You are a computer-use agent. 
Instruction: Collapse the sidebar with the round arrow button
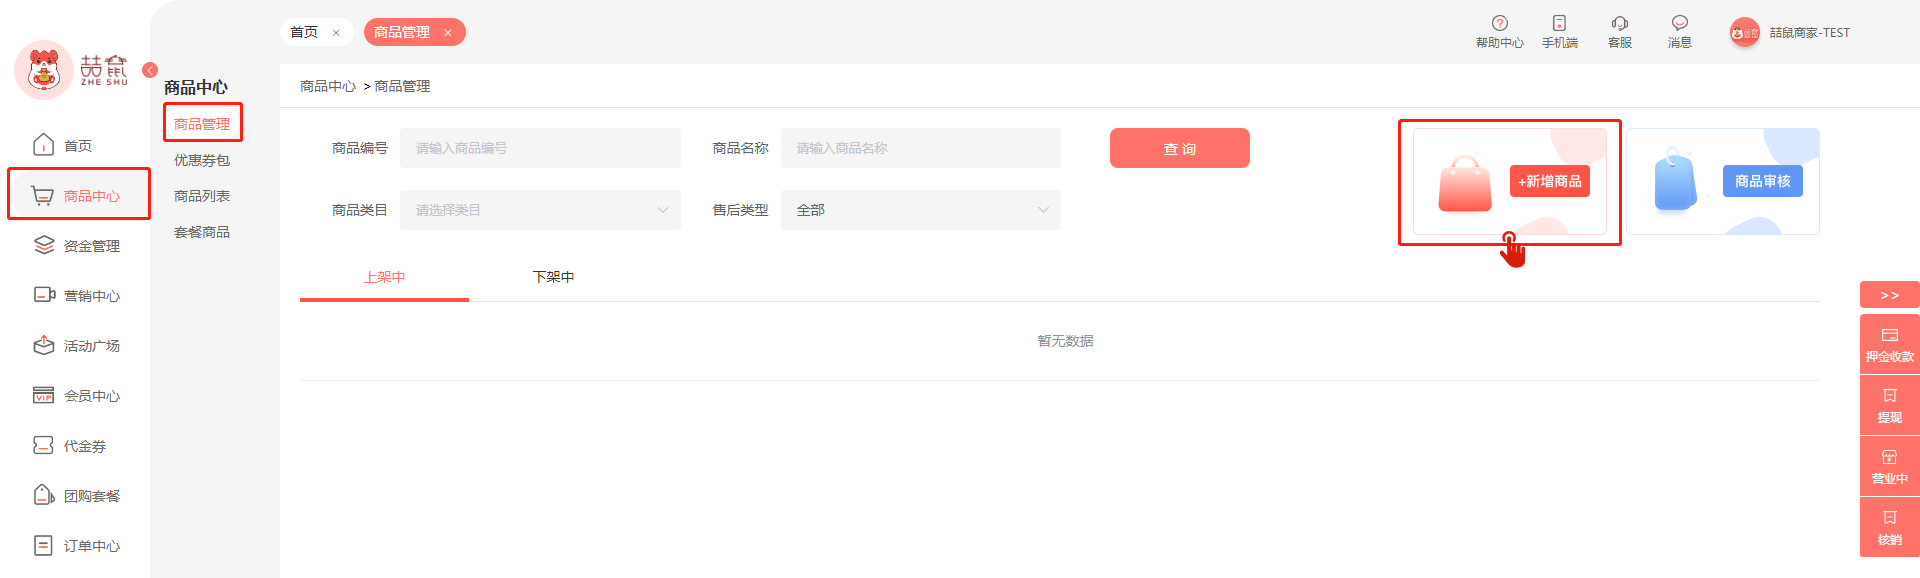[150, 70]
